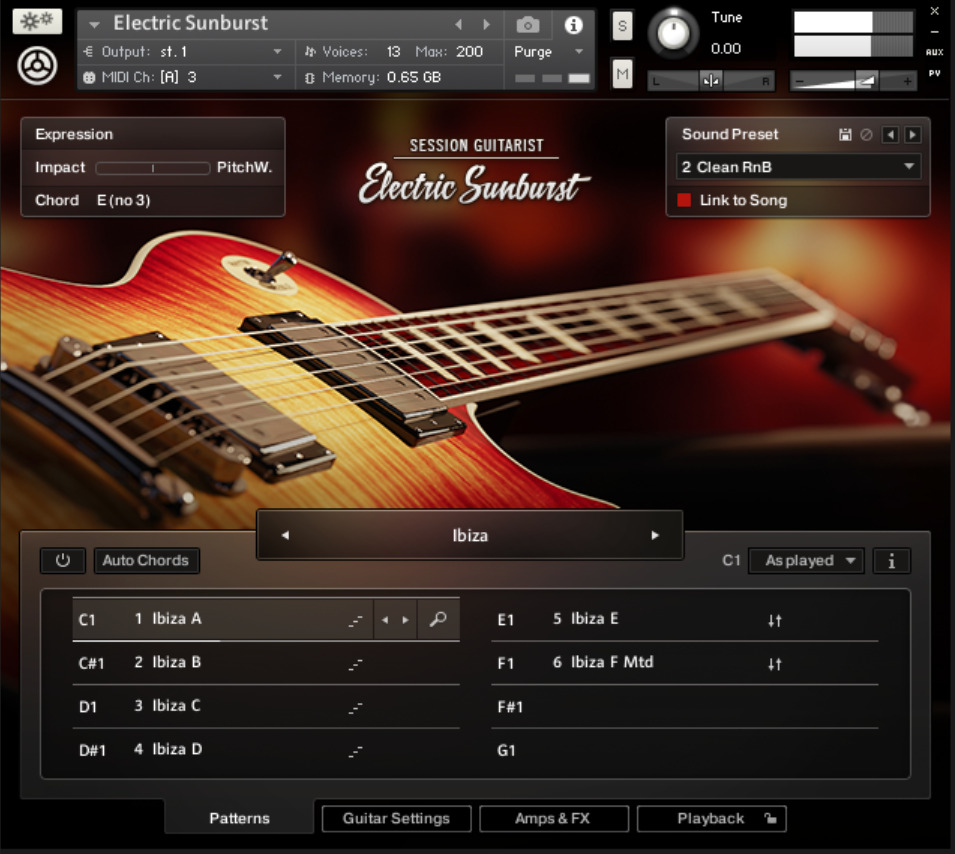
Task: Click the volume plus button
Action: 907,80
